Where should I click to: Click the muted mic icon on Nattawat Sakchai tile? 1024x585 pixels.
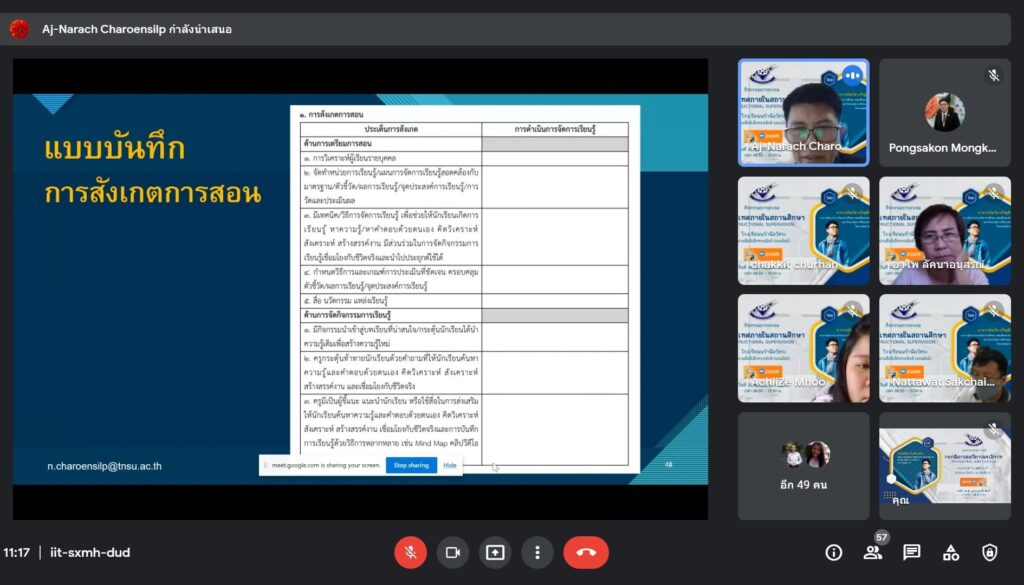[993, 311]
